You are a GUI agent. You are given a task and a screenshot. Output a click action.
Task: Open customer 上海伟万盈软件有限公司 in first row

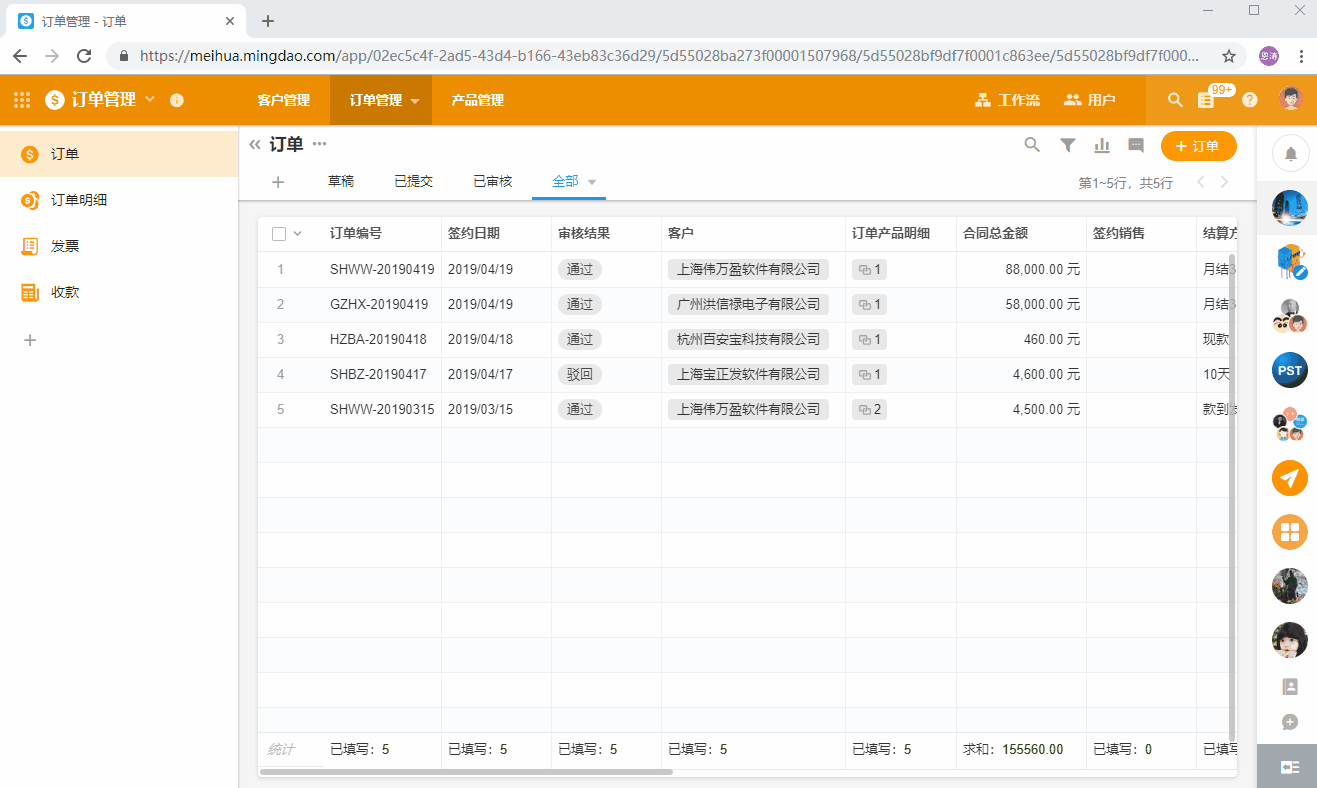(748, 269)
